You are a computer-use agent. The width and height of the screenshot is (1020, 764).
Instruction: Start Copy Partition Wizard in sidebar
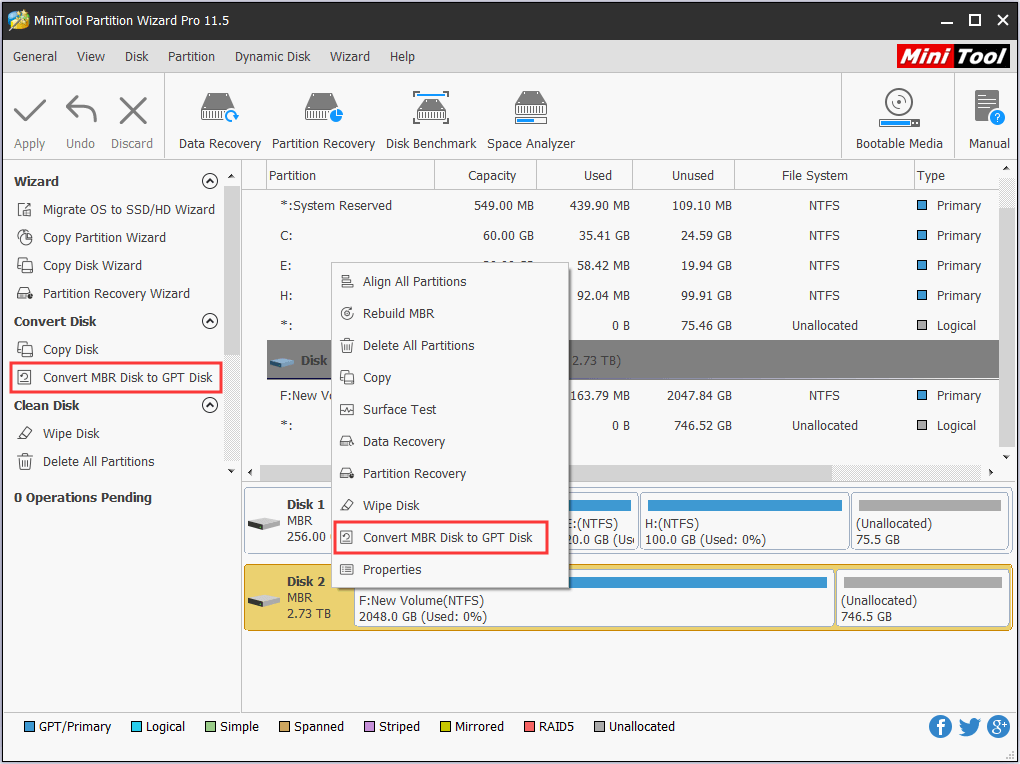pos(91,238)
